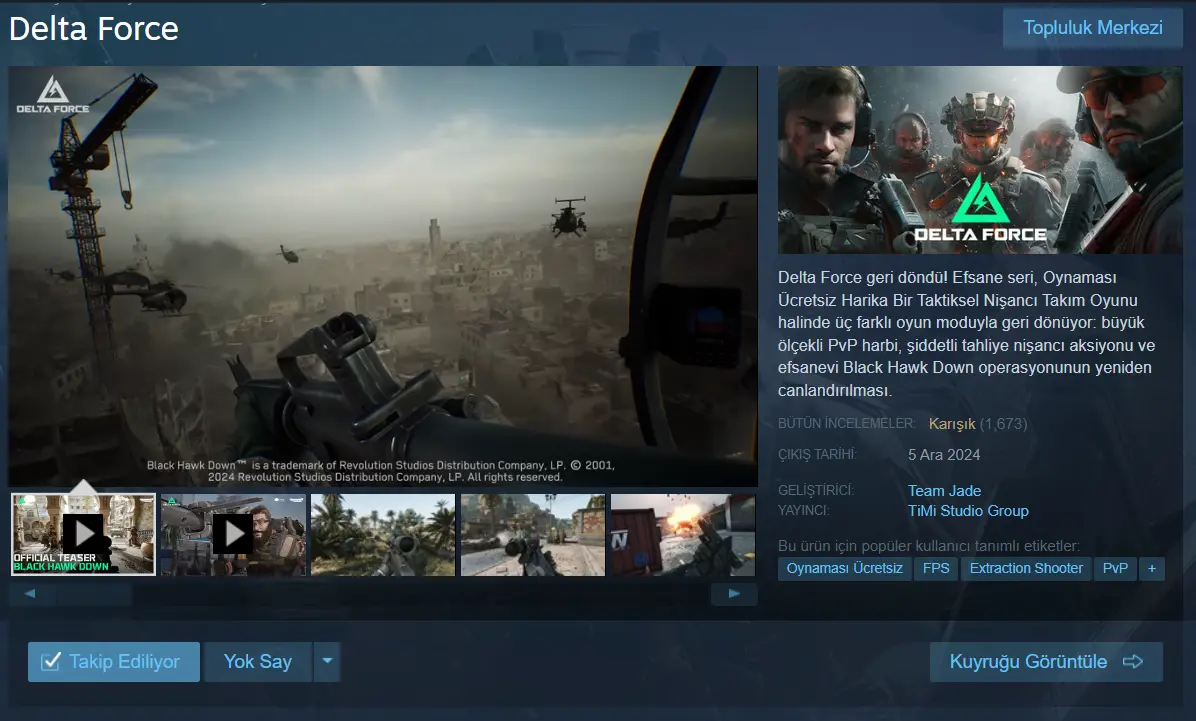Select the FPS tag
This screenshot has width=1196, height=721.
click(936, 568)
